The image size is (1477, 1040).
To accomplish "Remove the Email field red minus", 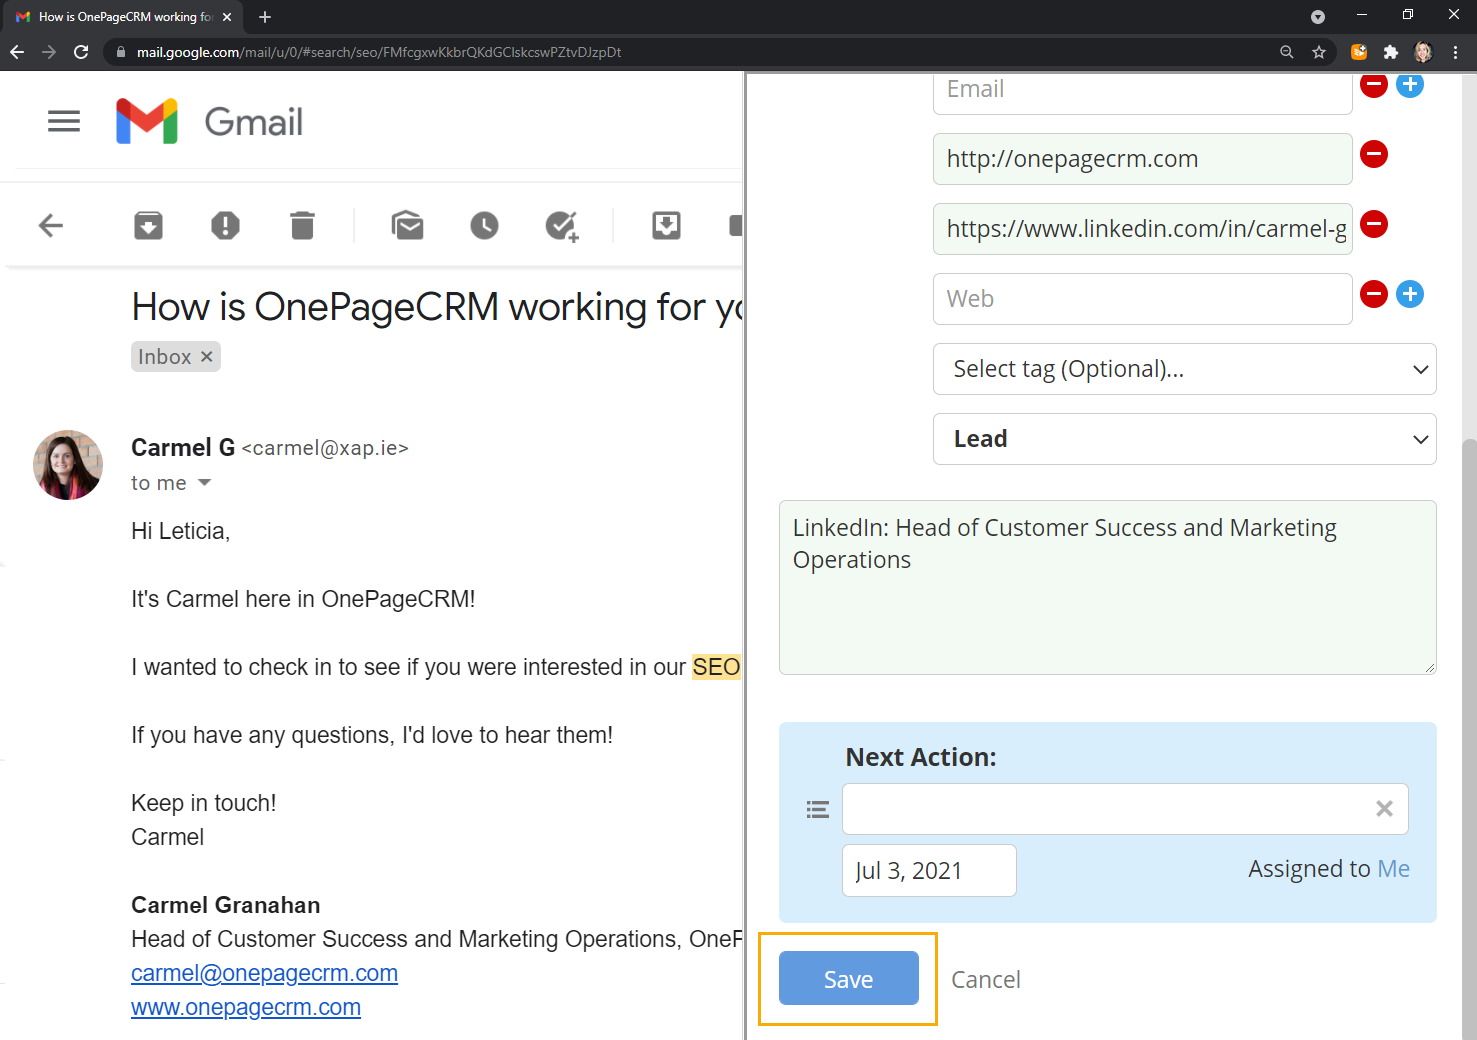I will (1374, 85).
